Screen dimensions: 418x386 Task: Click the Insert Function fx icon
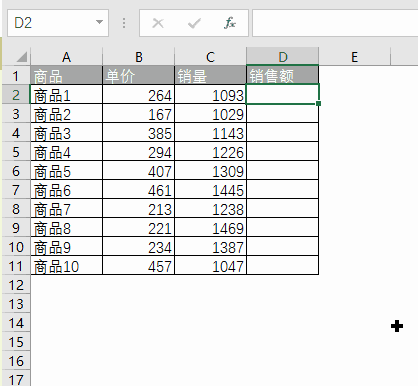(x=230, y=23)
